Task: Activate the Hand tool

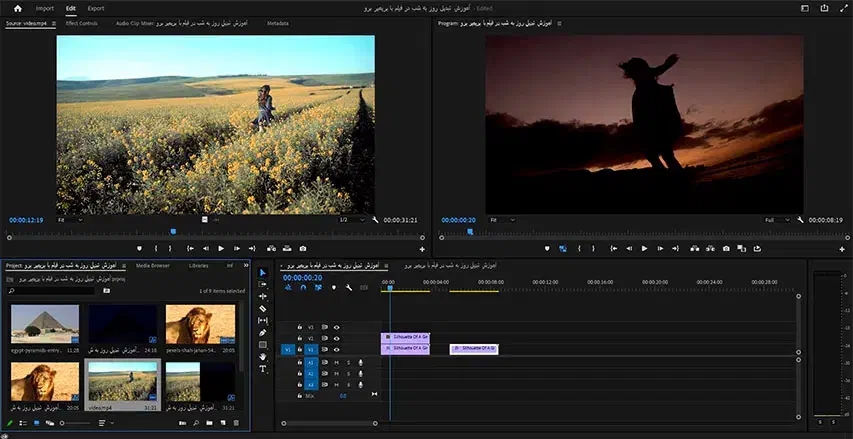Action: (x=263, y=357)
